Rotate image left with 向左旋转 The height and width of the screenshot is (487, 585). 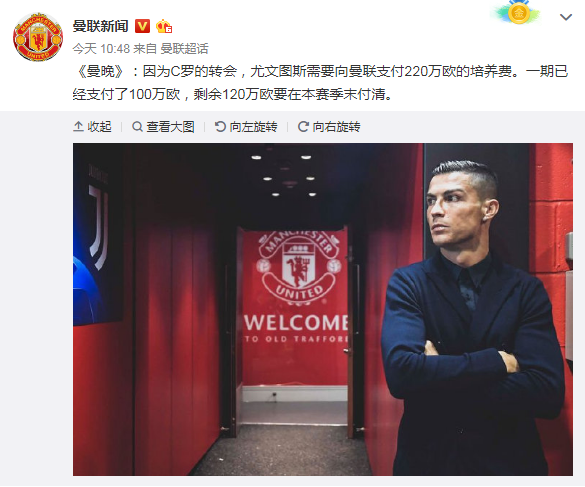246,127
